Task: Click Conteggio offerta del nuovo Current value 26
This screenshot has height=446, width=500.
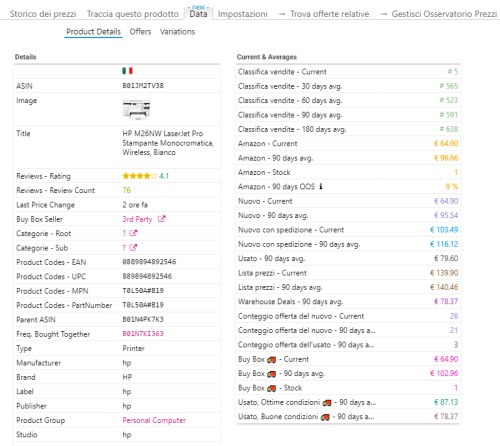Action: pos(454,316)
